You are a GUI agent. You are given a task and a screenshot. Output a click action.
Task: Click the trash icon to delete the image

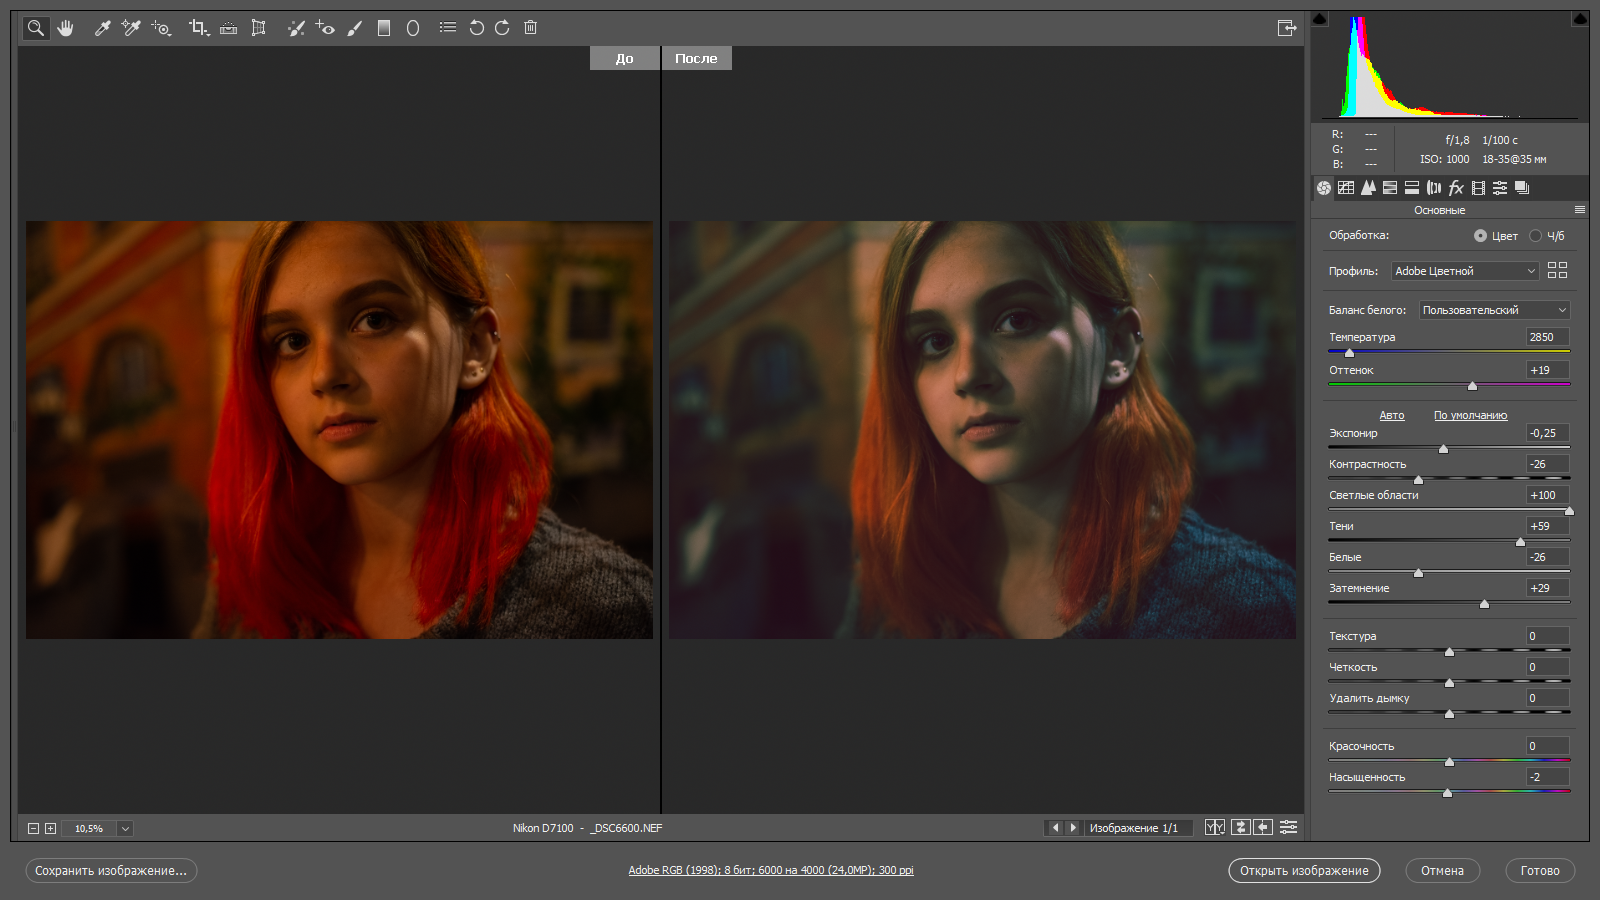[x=531, y=28]
